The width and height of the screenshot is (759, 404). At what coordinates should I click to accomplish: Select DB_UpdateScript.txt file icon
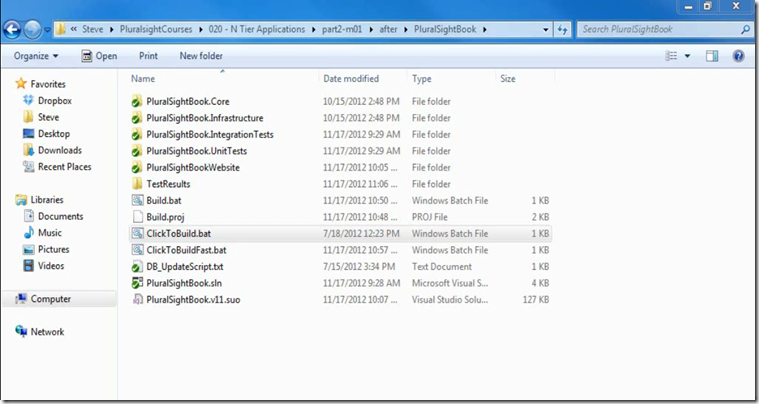(137, 267)
